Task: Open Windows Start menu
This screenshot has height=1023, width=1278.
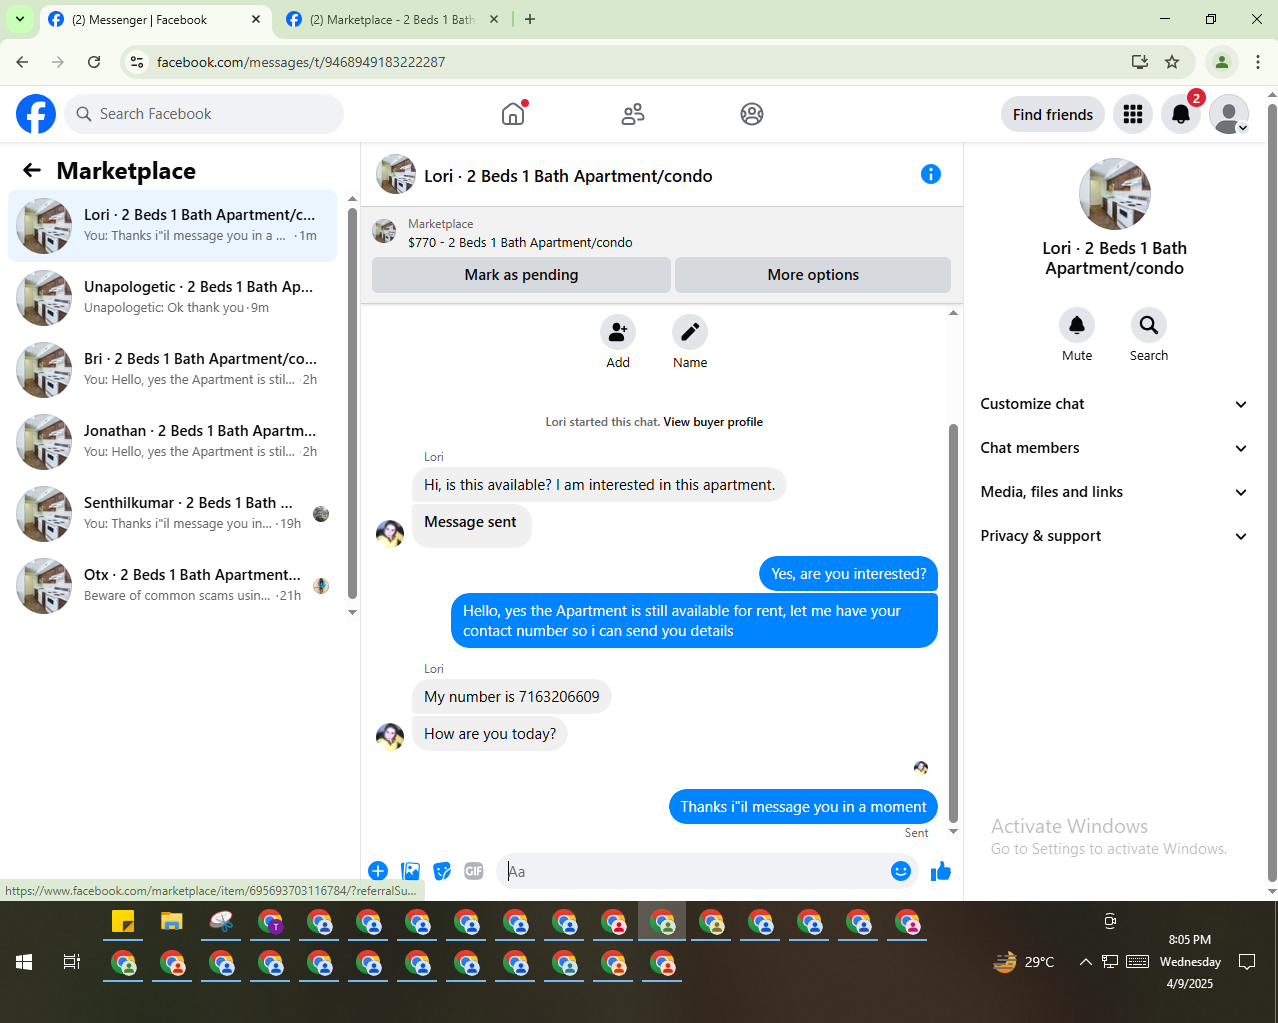Action: pos(24,962)
